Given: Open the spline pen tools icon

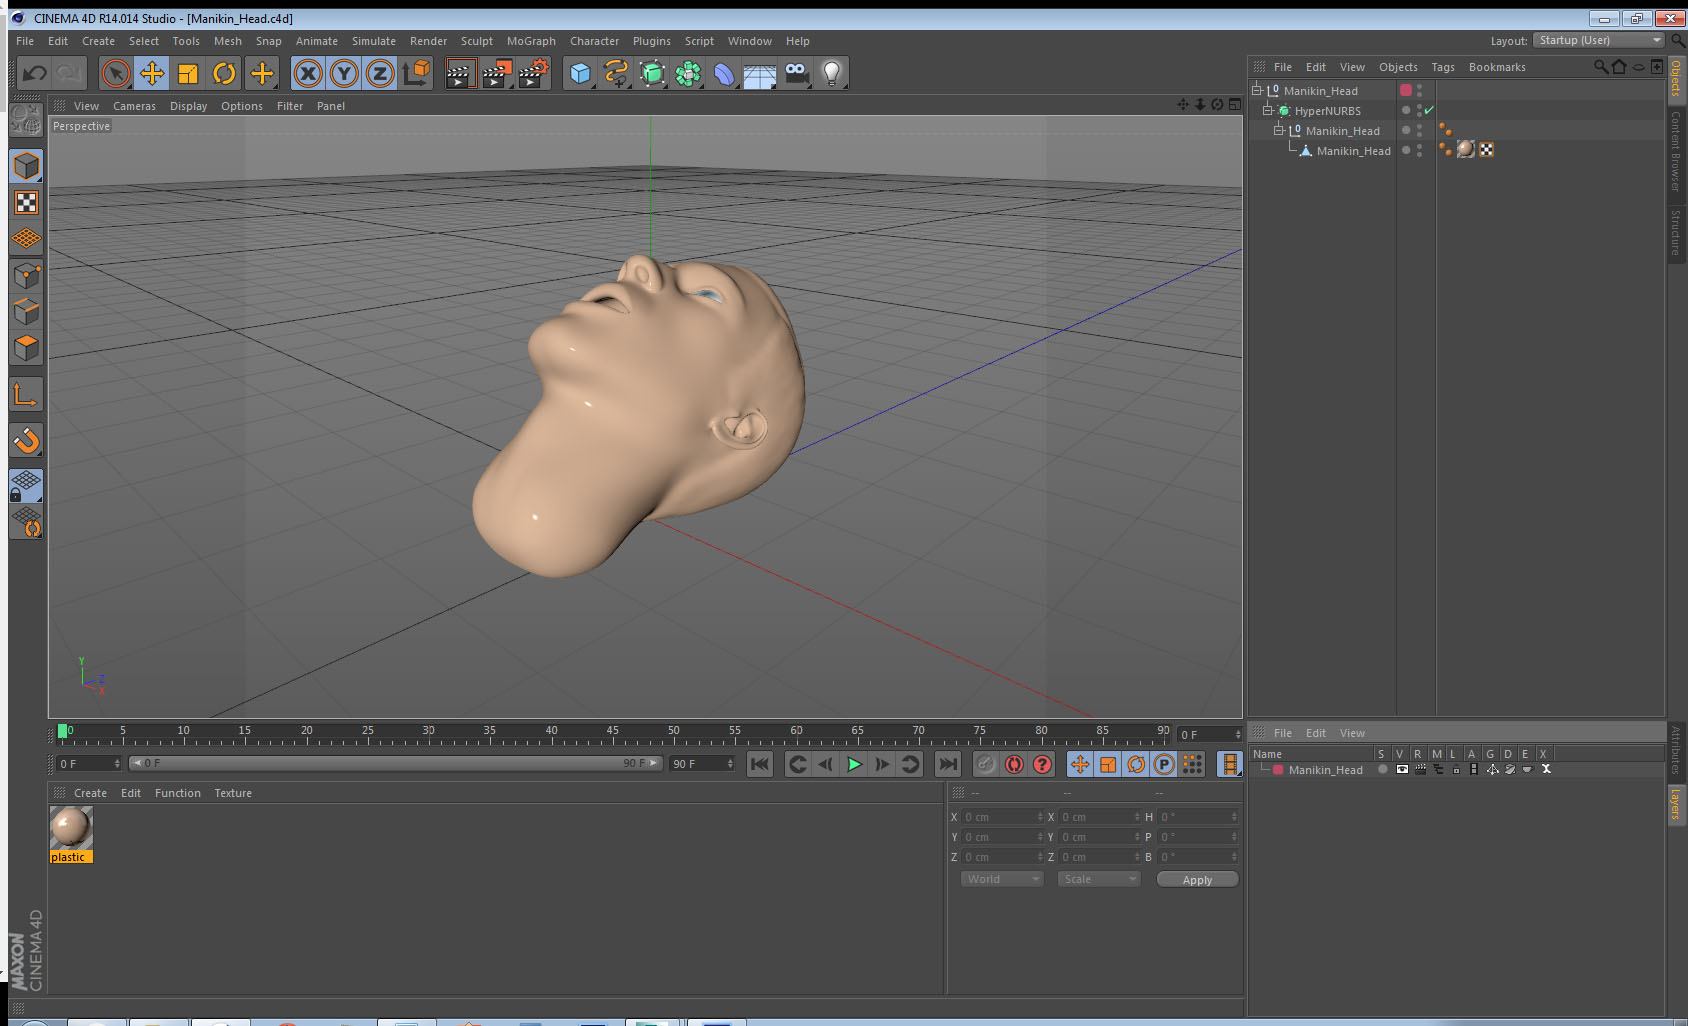Looking at the screenshot, I should tap(616, 73).
